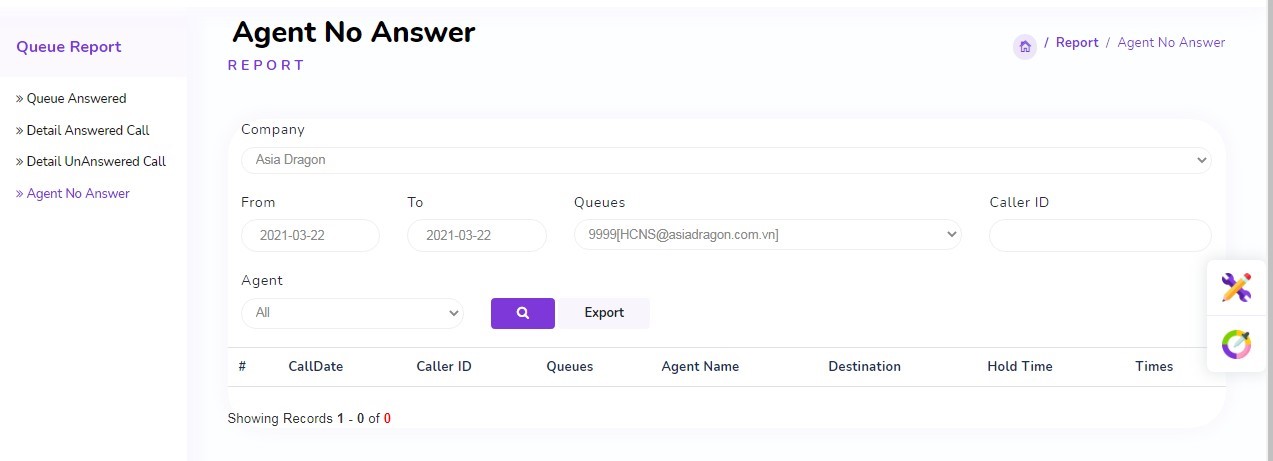The image size is (1273, 461).
Task: Select Agent No Answer sidebar item
Action: tap(78, 194)
